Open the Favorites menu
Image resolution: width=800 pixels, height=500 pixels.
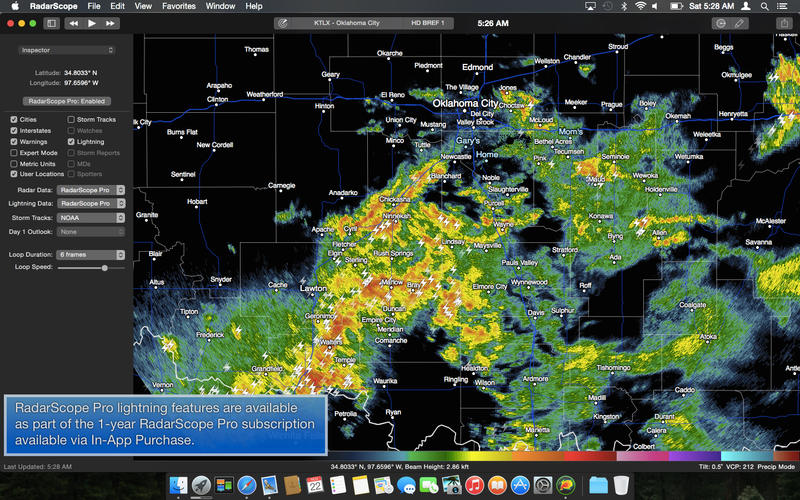tap(179, 6)
